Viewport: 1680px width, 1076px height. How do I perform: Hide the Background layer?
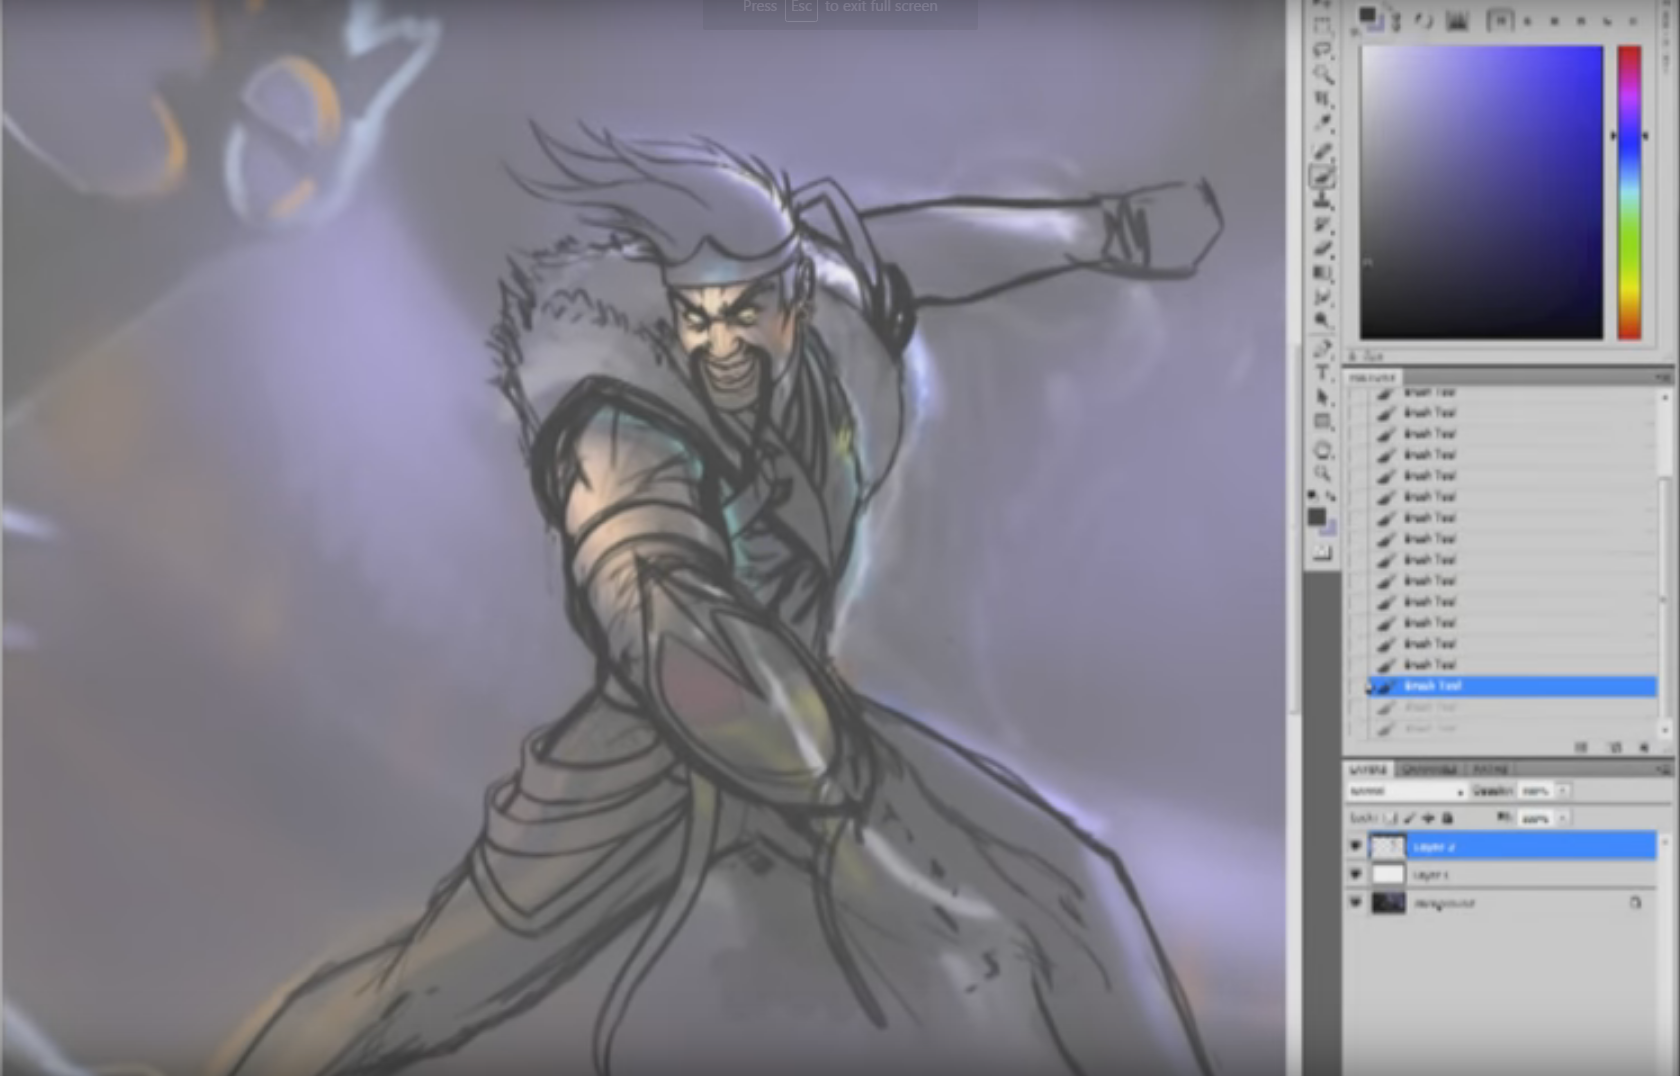pos(1356,902)
